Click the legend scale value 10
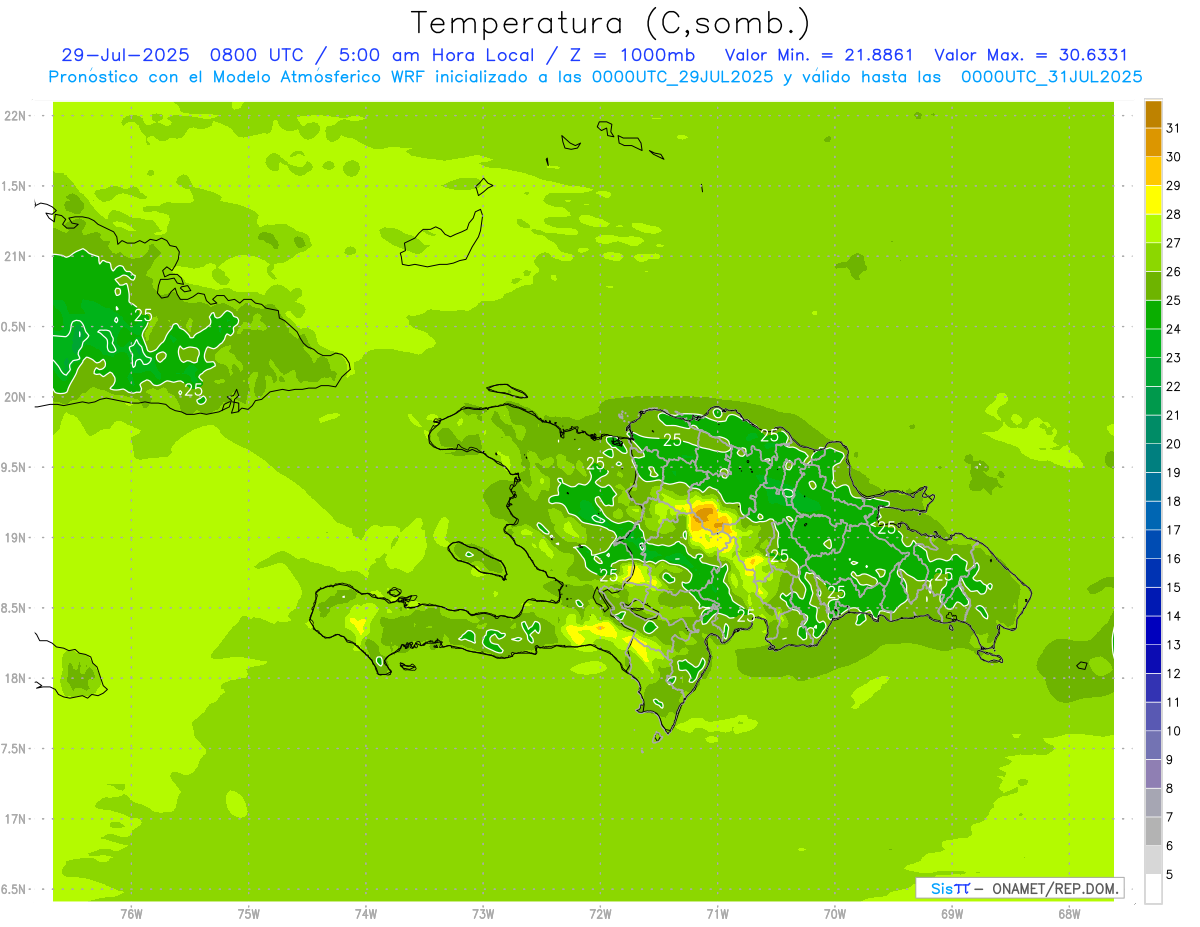This screenshot has width=1200, height=927. coord(1174,731)
